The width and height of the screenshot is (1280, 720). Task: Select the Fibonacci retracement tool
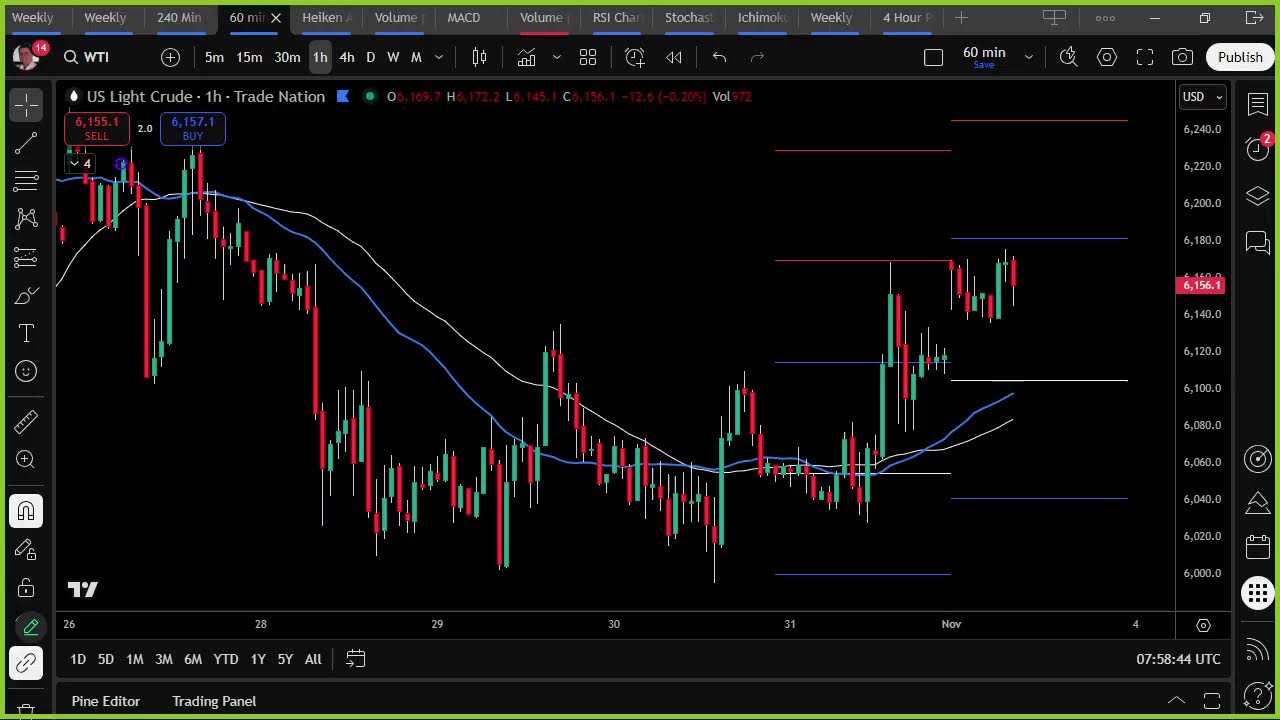click(26, 181)
